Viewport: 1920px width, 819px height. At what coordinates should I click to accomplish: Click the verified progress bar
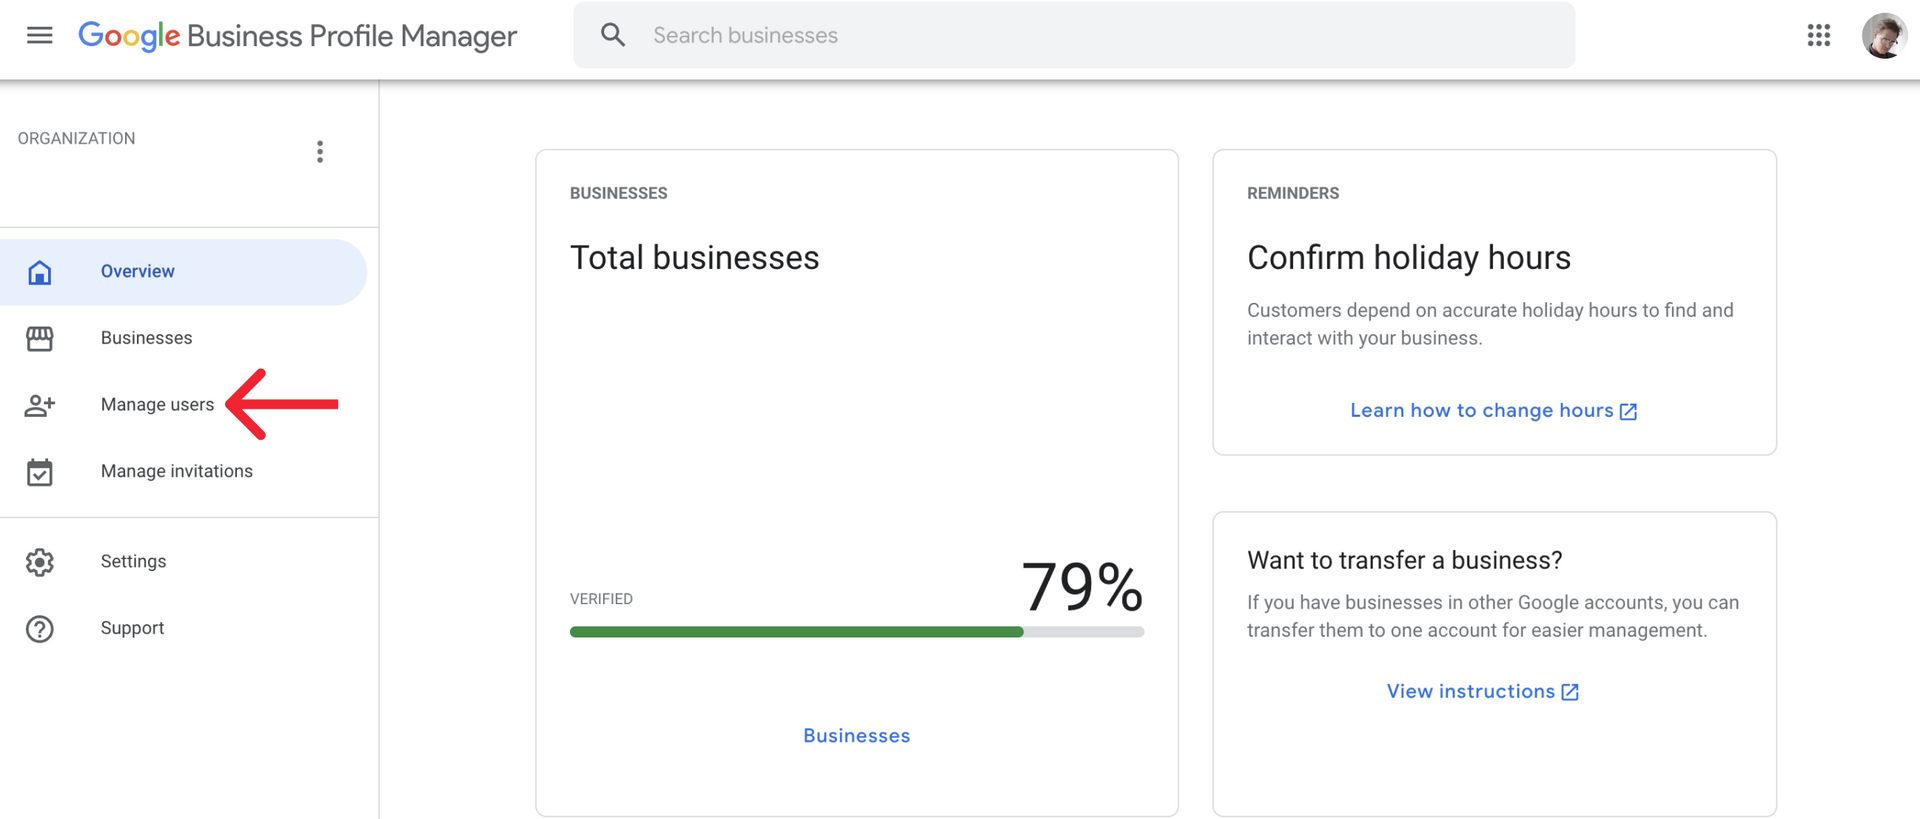[857, 632]
